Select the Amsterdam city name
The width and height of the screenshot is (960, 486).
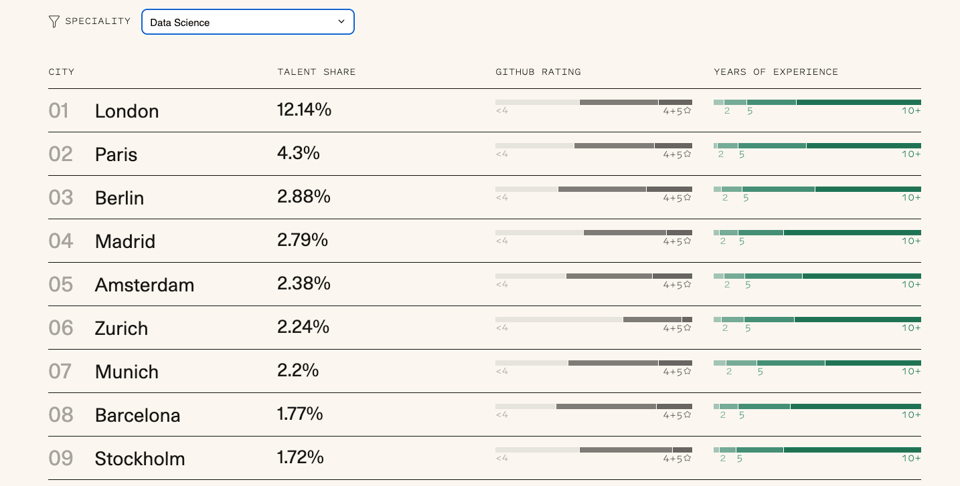pos(144,285)
